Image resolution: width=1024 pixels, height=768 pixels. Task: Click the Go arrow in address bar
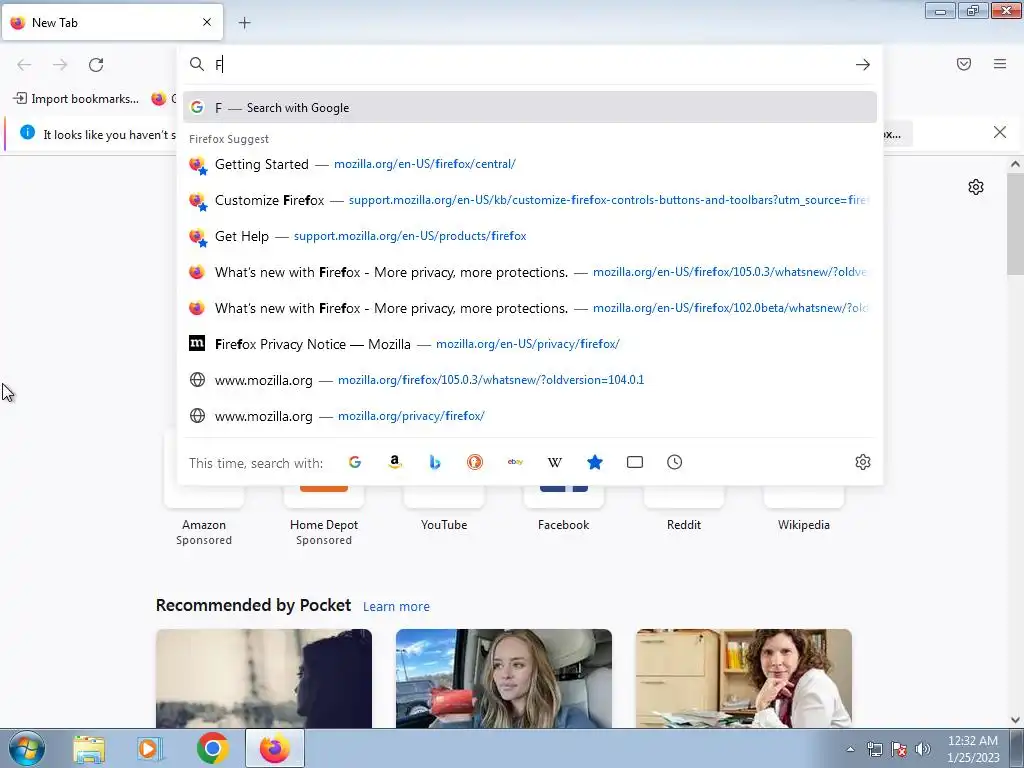[862, 64]
